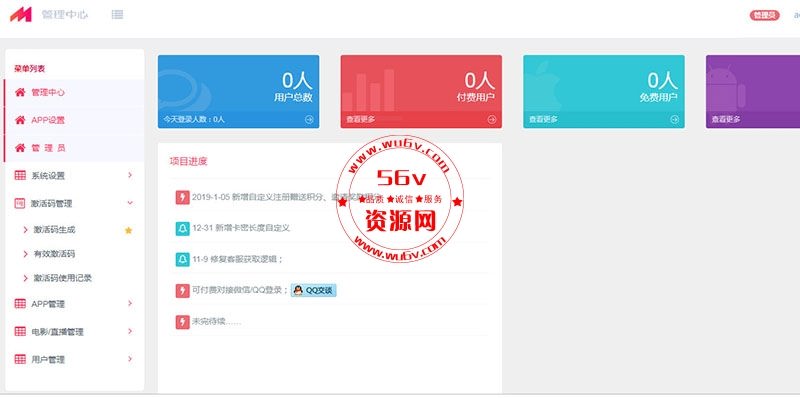Viewport: 800px width, 398px height.
Task: Click the 项目进度 panel heading
Action: 188,161
